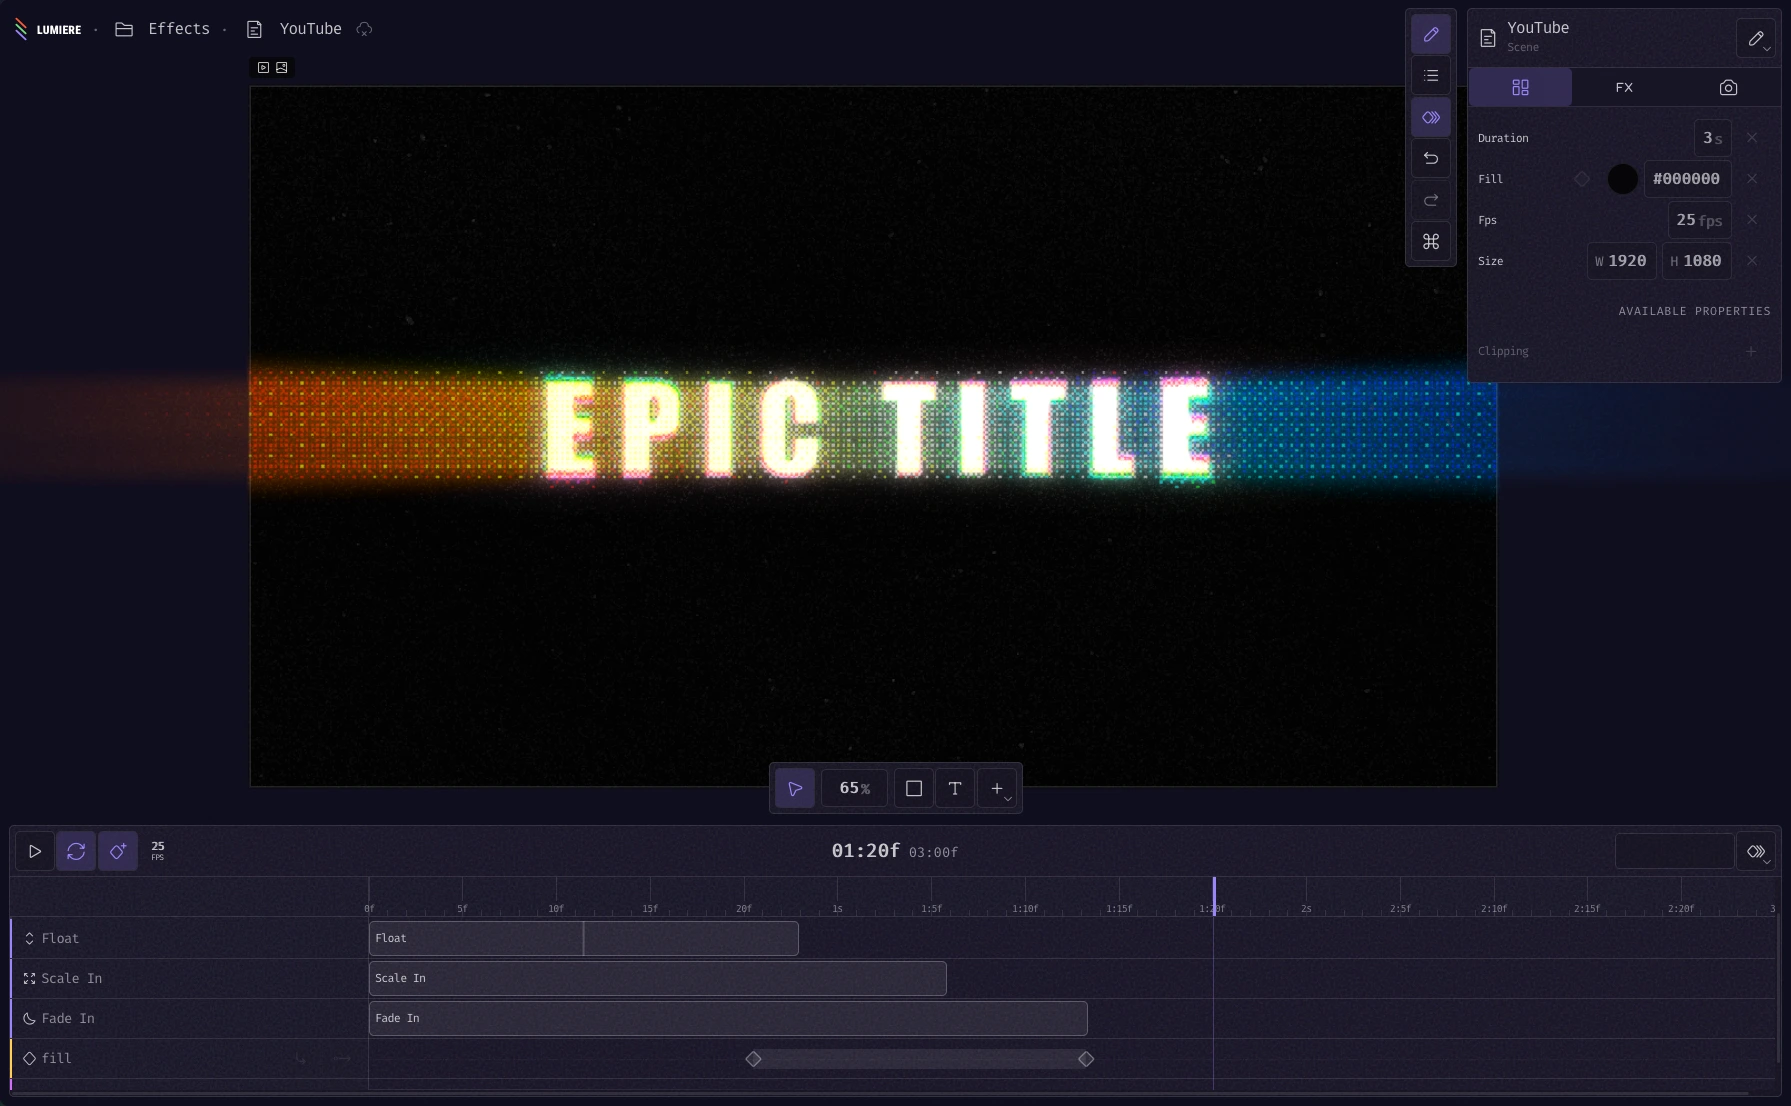The width and height of the screenshot is (1791, 1106).
Task: Add a Clipping property with its plus button
Action: tap(1751, 351)
